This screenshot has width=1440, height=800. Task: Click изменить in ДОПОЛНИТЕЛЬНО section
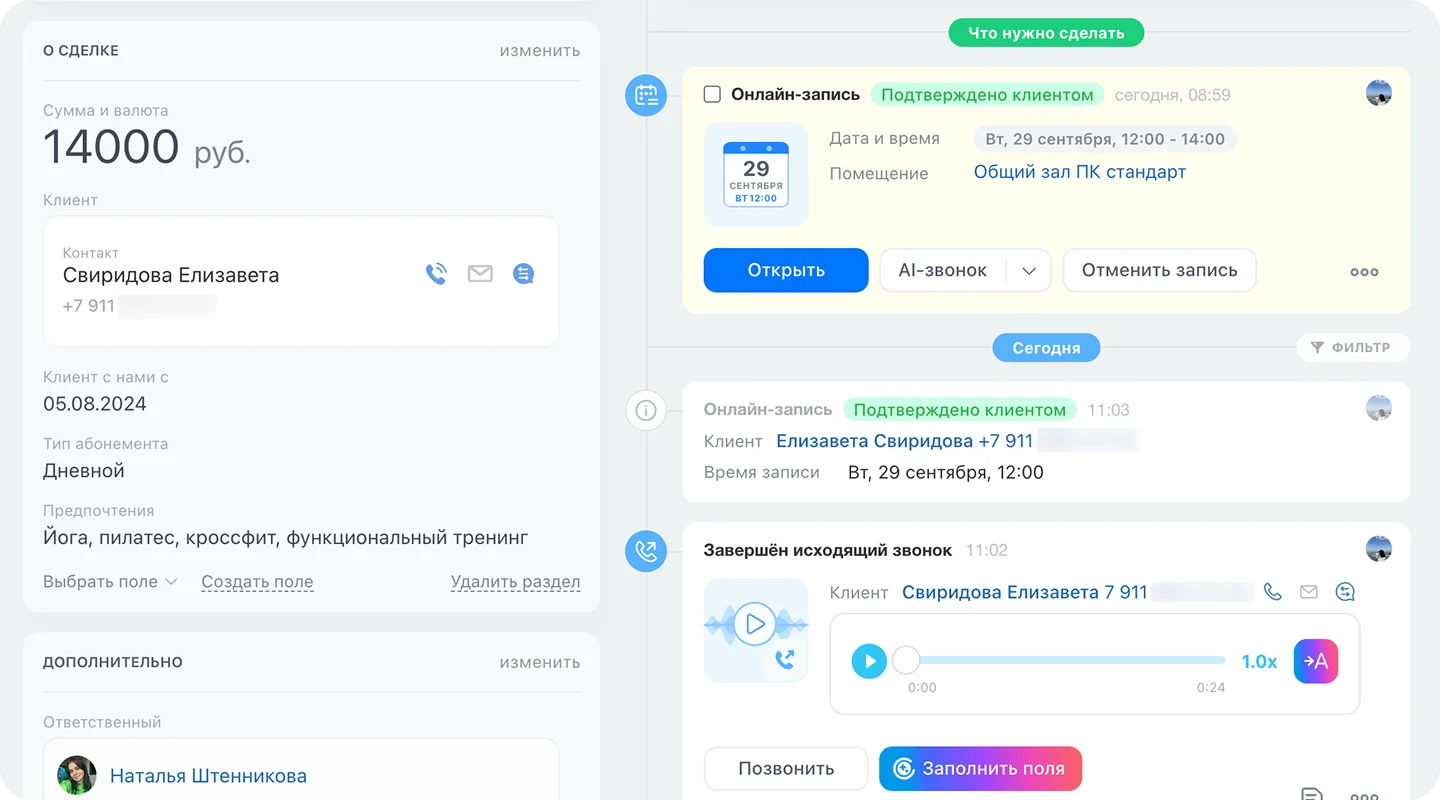click(x=540, y=661)
